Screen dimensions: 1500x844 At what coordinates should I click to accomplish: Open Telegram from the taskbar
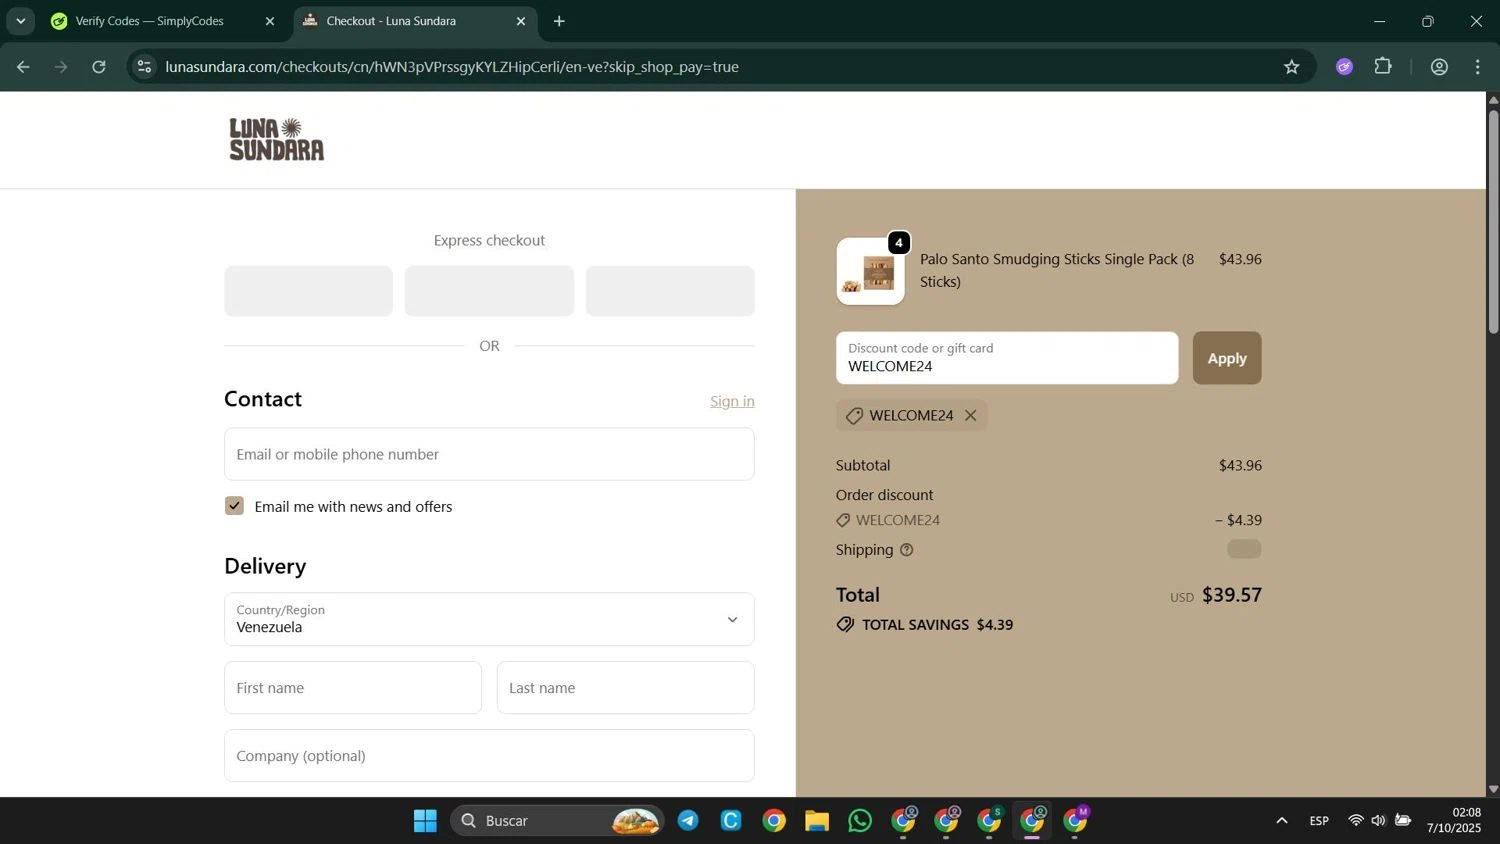[688, 821]
